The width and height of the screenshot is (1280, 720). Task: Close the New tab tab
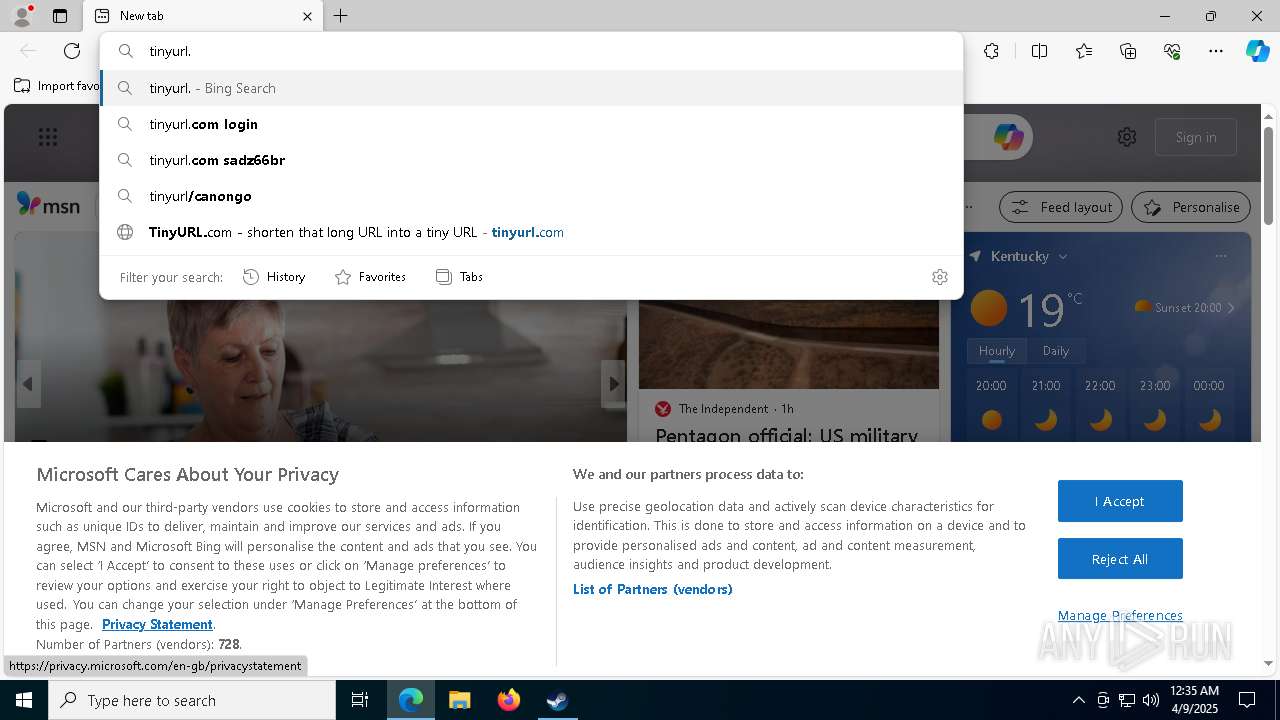(307, 16)
